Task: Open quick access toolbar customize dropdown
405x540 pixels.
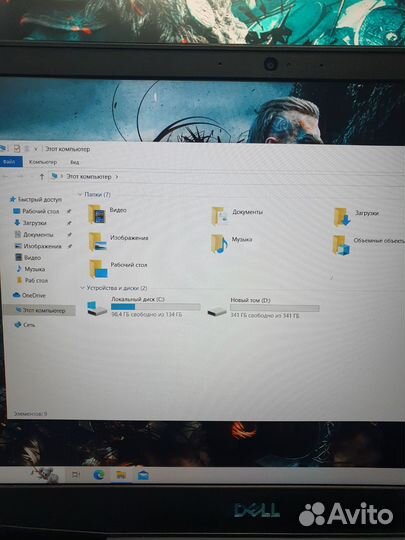Action: click(x=35, y=149)
